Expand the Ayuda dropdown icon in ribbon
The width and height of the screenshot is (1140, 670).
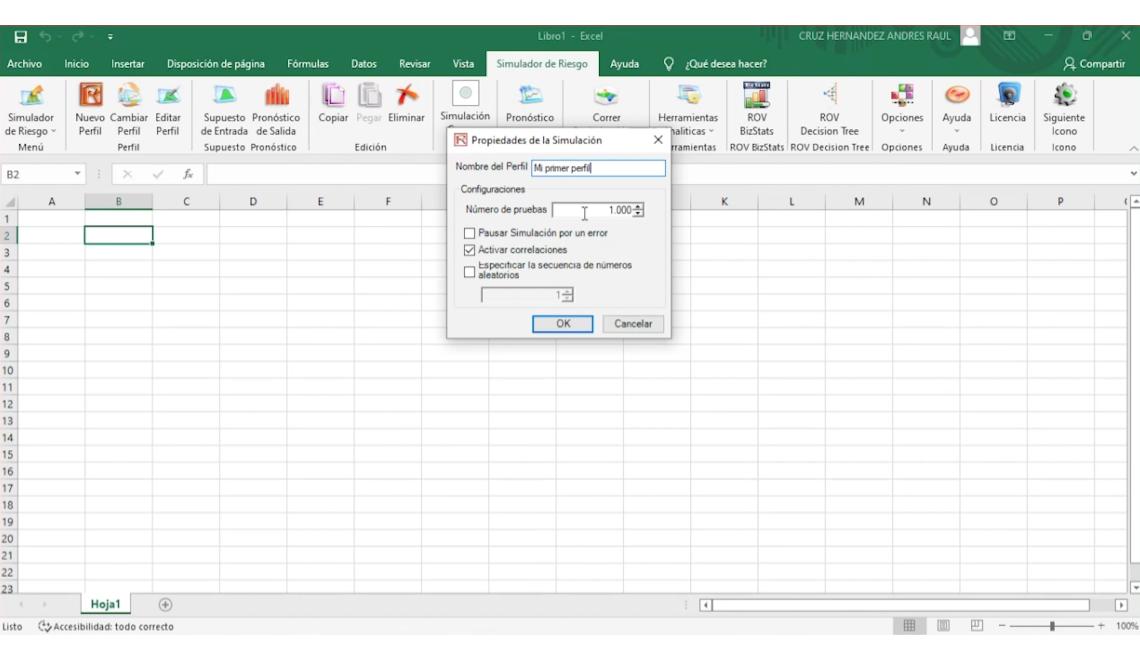[957, 132]
